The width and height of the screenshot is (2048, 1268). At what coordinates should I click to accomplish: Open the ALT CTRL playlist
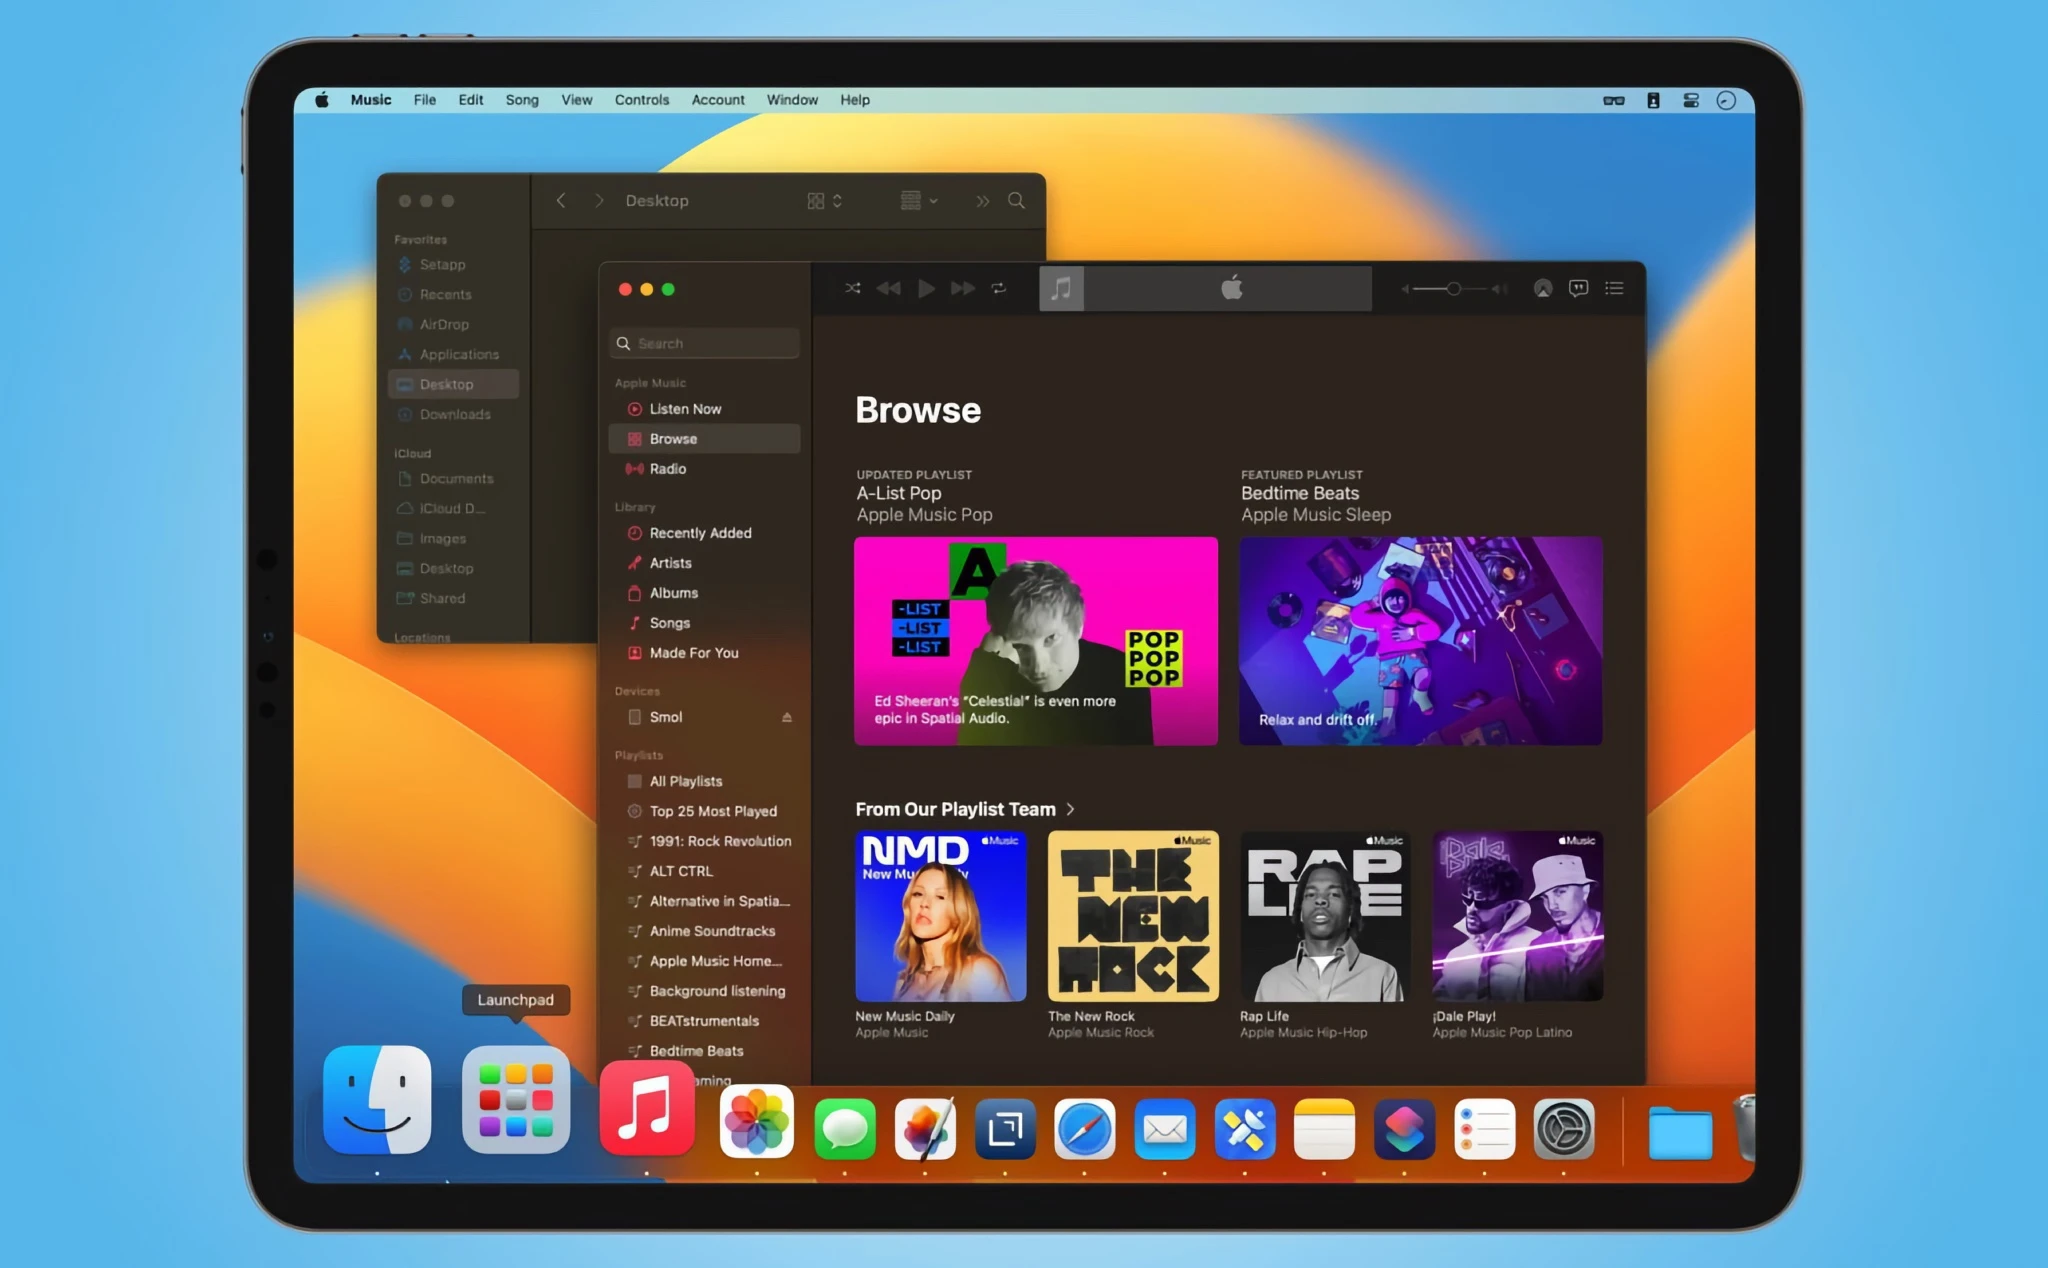(x=704, y=871)
